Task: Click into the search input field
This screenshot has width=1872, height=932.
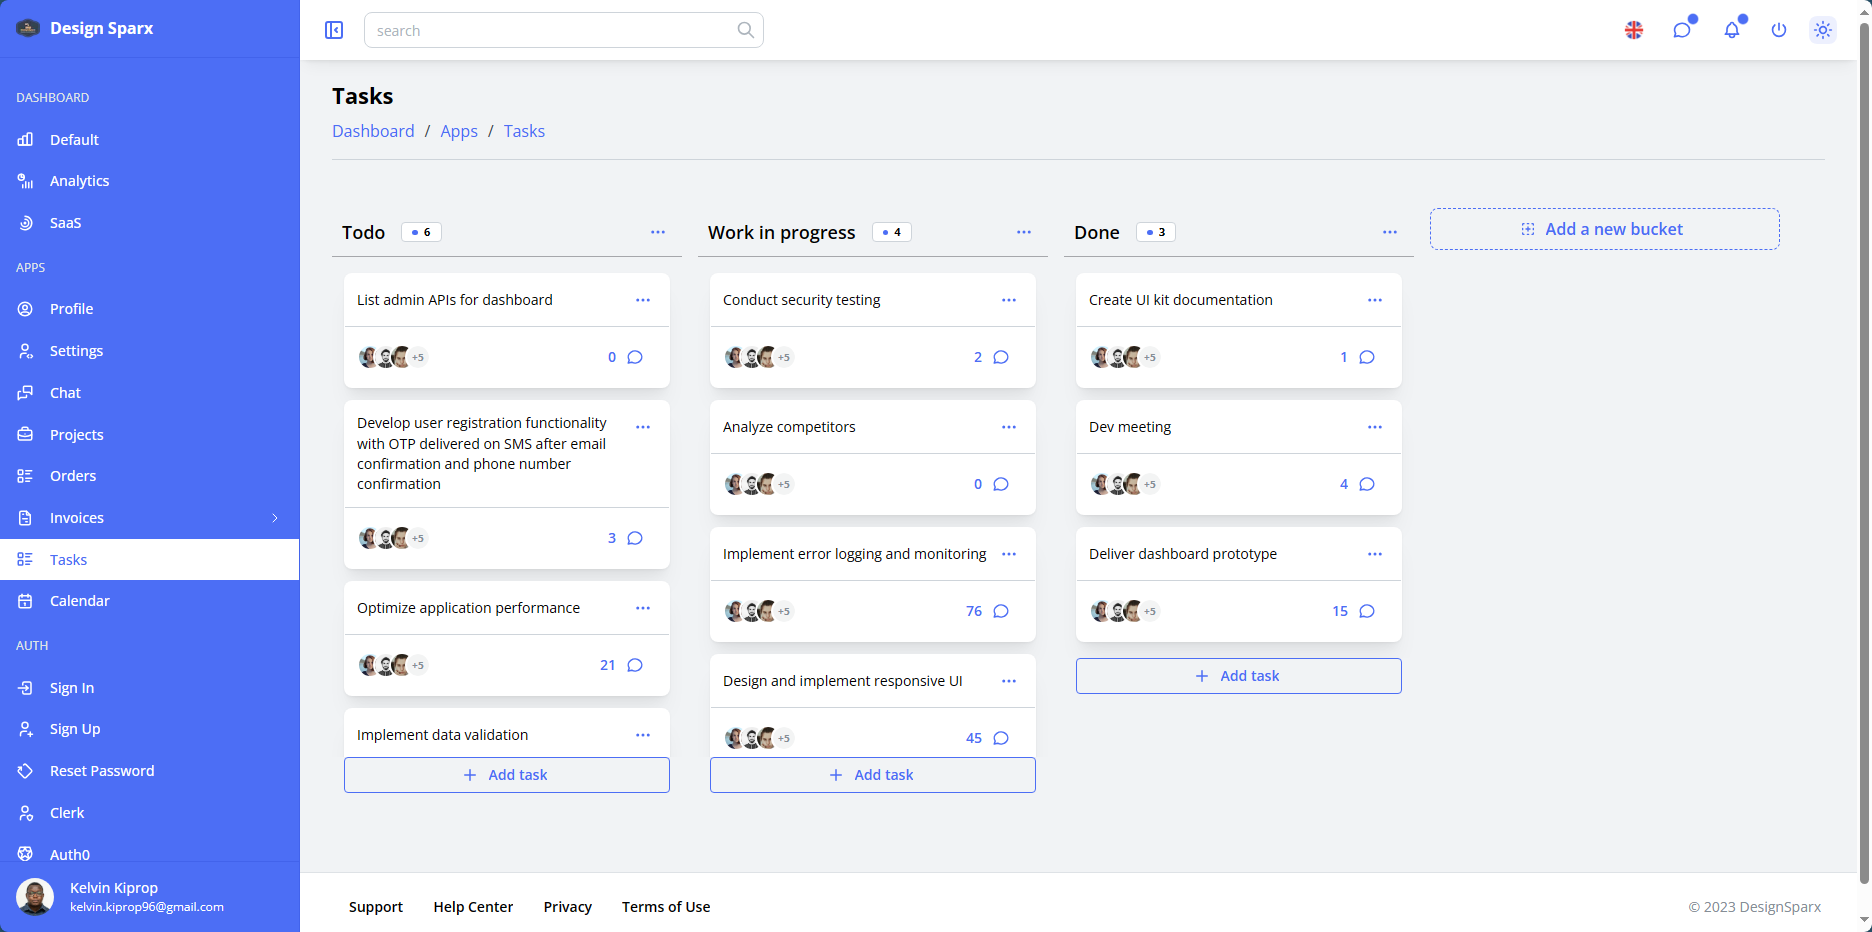Action: tap(550, 30)
